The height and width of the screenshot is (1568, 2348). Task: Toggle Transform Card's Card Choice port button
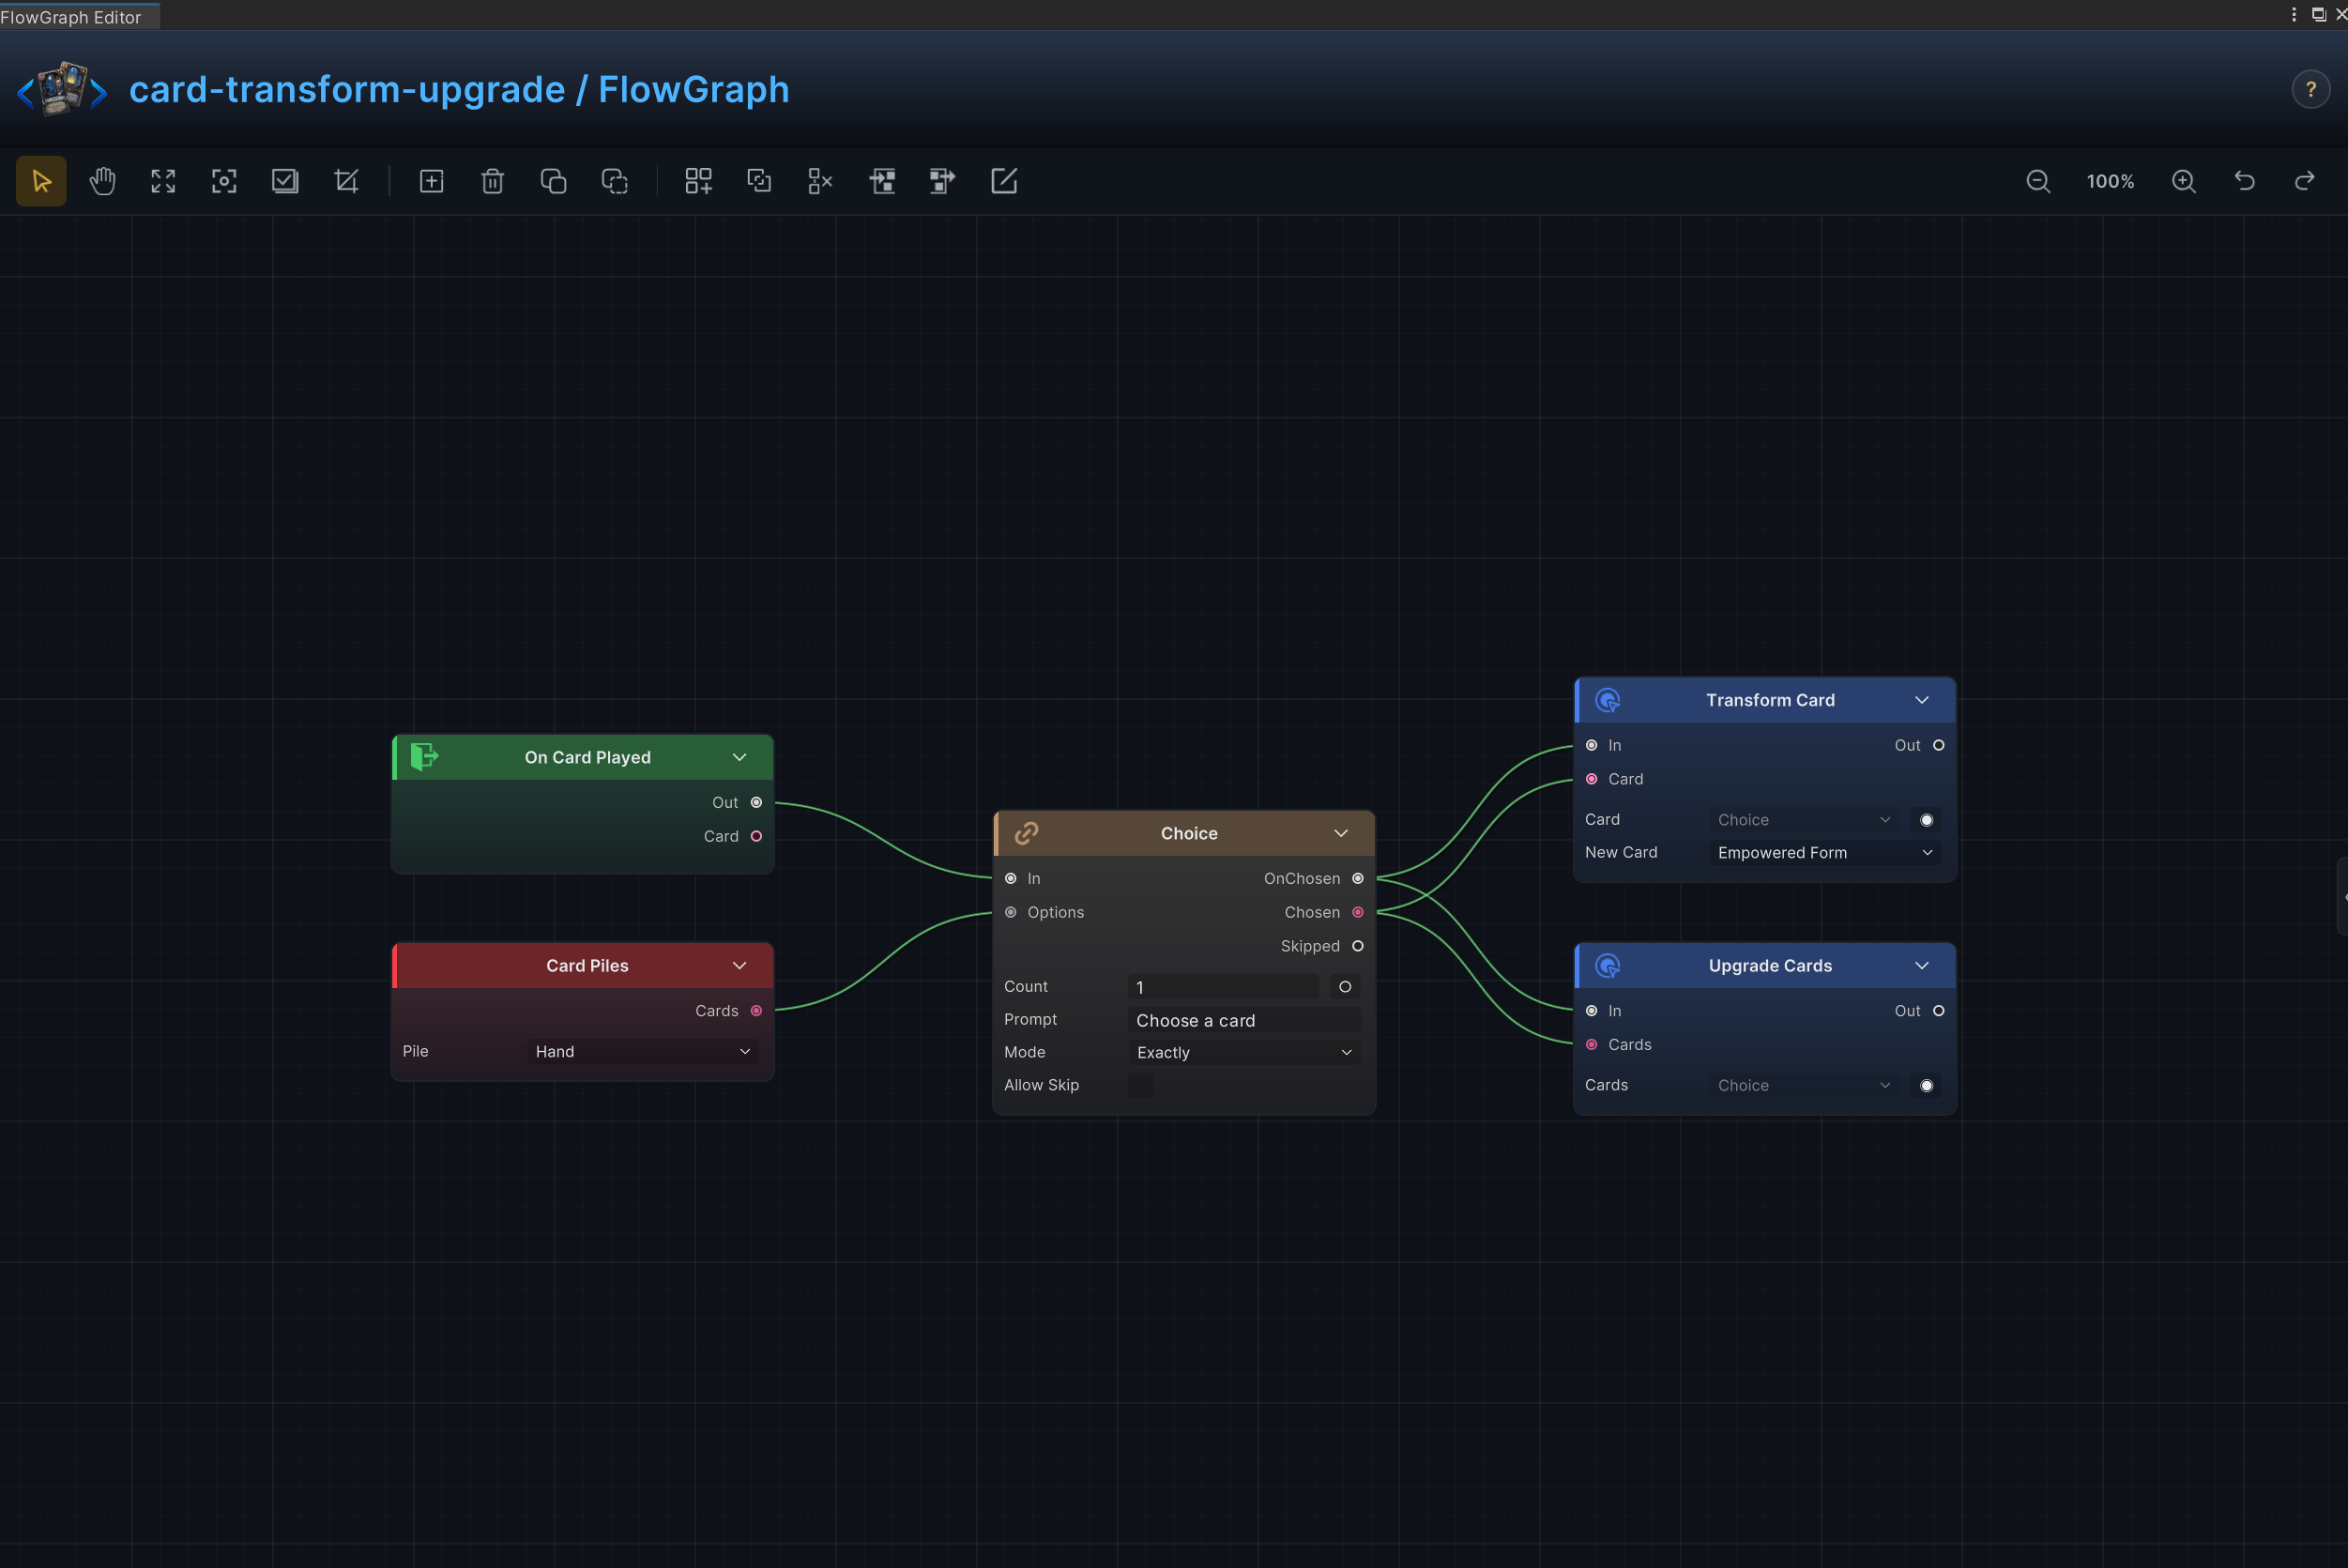click(1926, 820)
